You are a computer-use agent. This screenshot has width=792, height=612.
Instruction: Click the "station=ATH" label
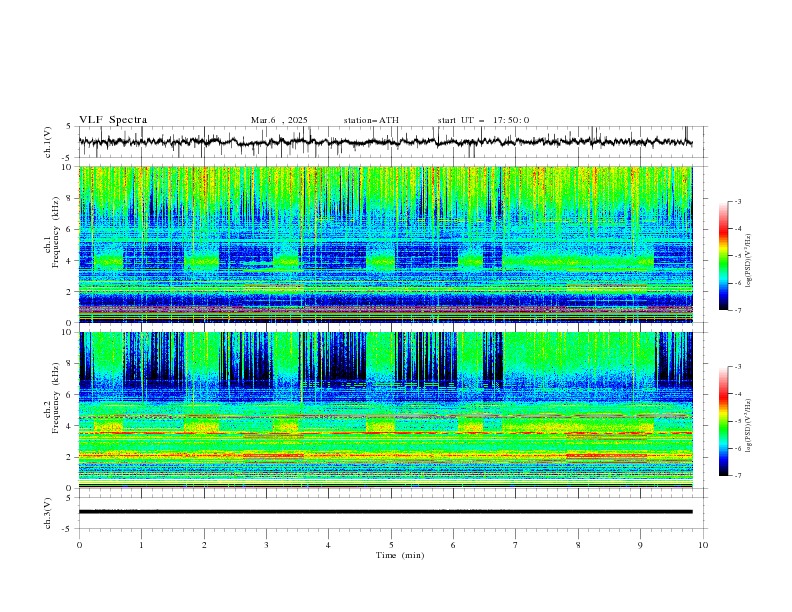(x=371, y=120)
